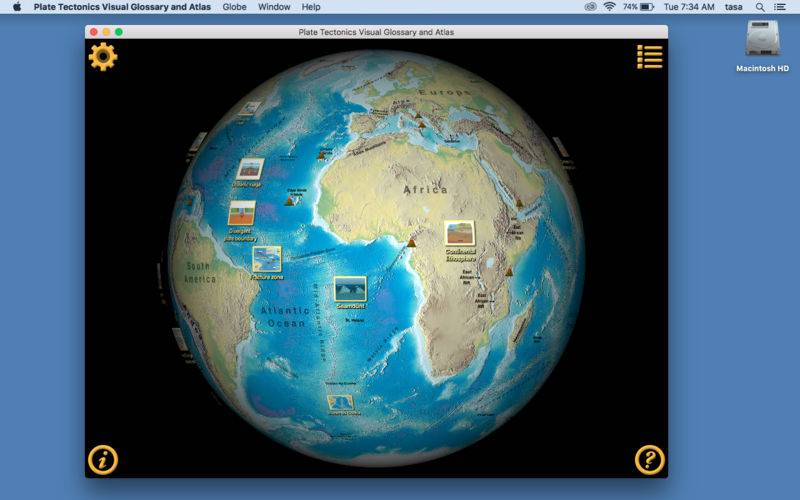
Task: Click the 'Africa' continent label
Action: point(426,190)
